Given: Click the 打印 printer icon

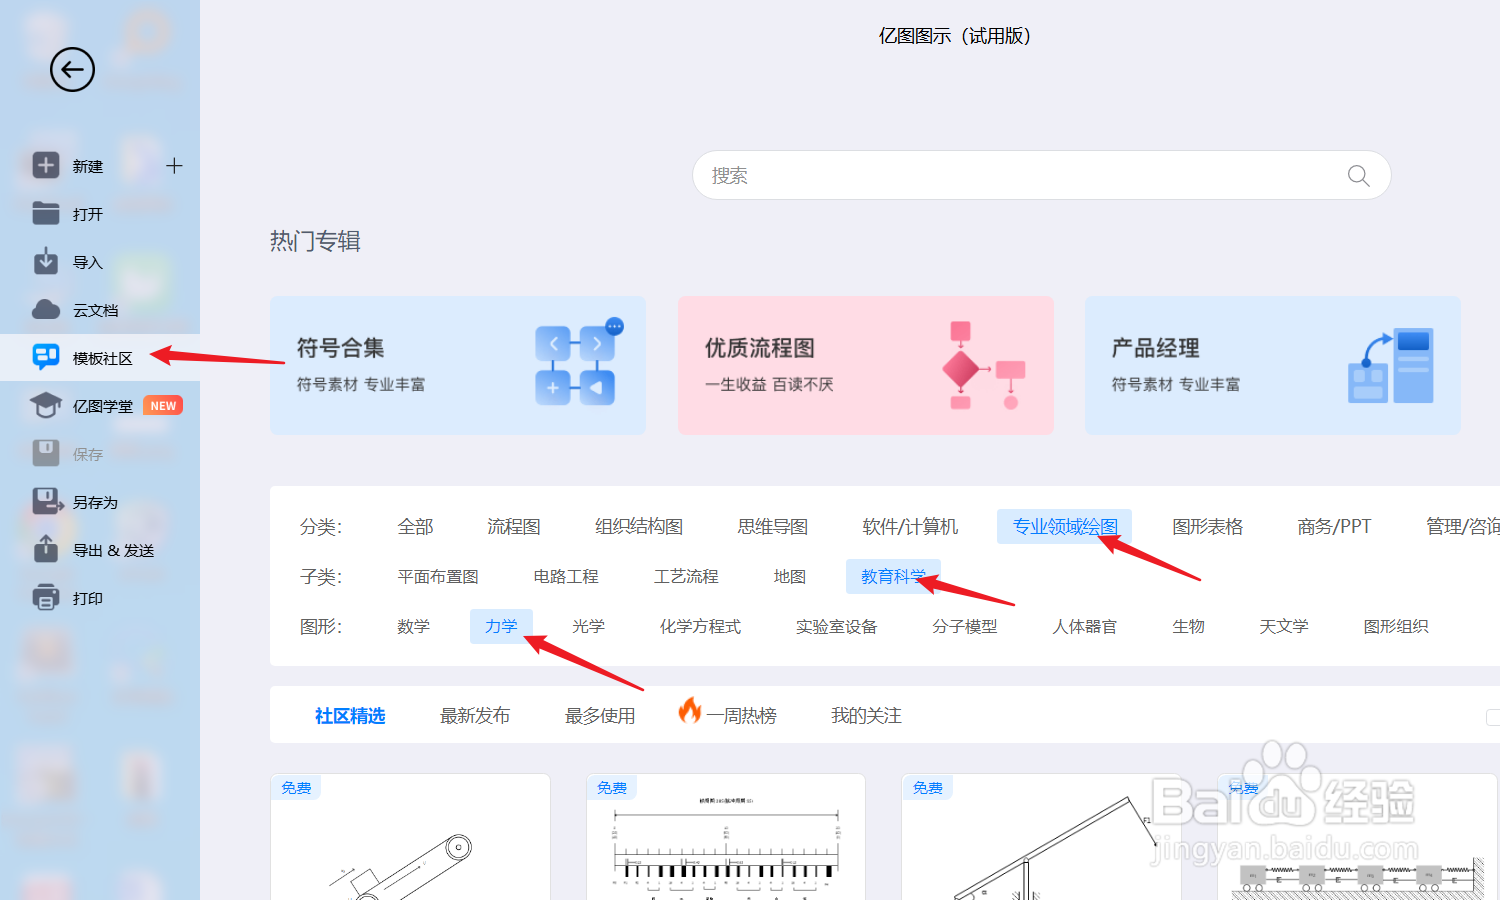Looking at the screenshot, I should click(46, 597).
